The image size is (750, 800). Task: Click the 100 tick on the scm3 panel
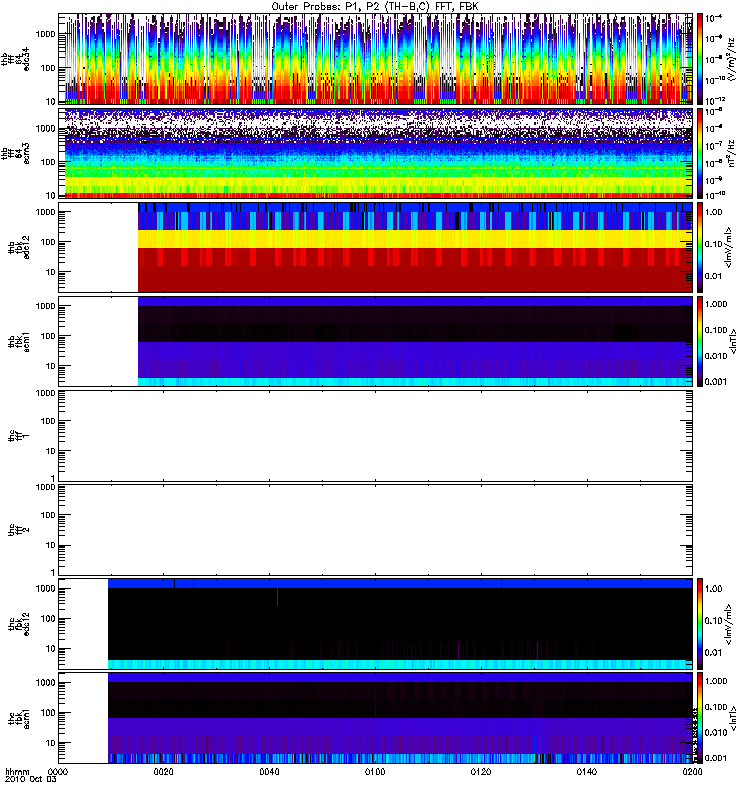(x=48, y=162)
